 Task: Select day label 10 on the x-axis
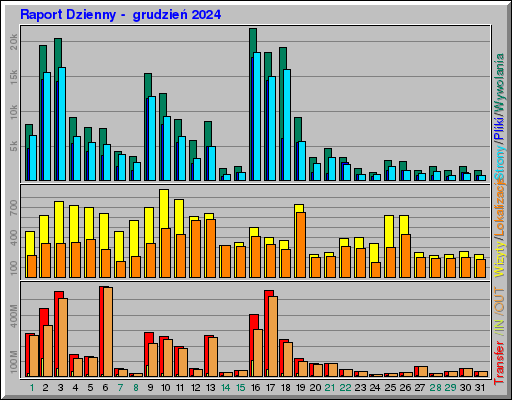pyautogui.click(x=165, y=388)
